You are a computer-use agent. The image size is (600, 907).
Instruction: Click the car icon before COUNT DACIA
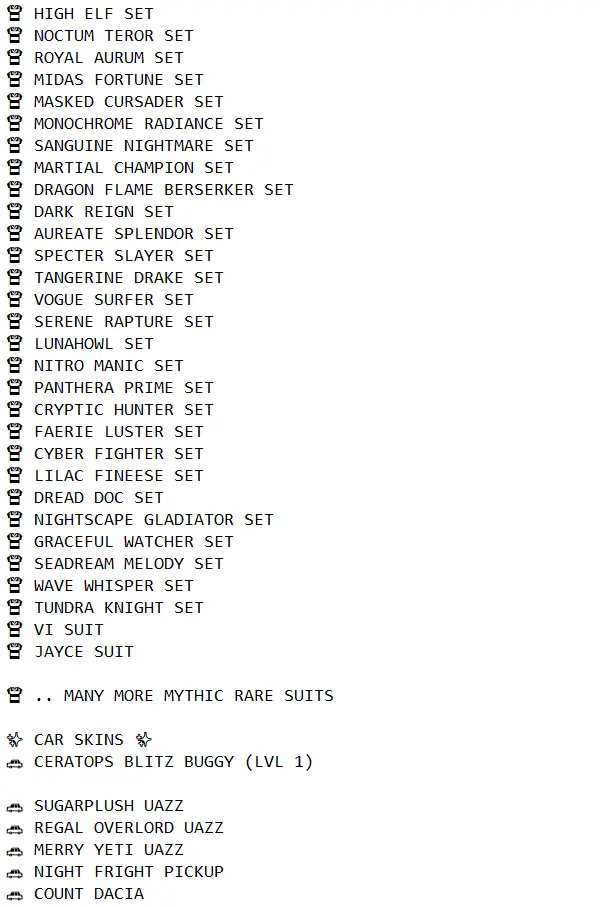click(x=14, y=894)
